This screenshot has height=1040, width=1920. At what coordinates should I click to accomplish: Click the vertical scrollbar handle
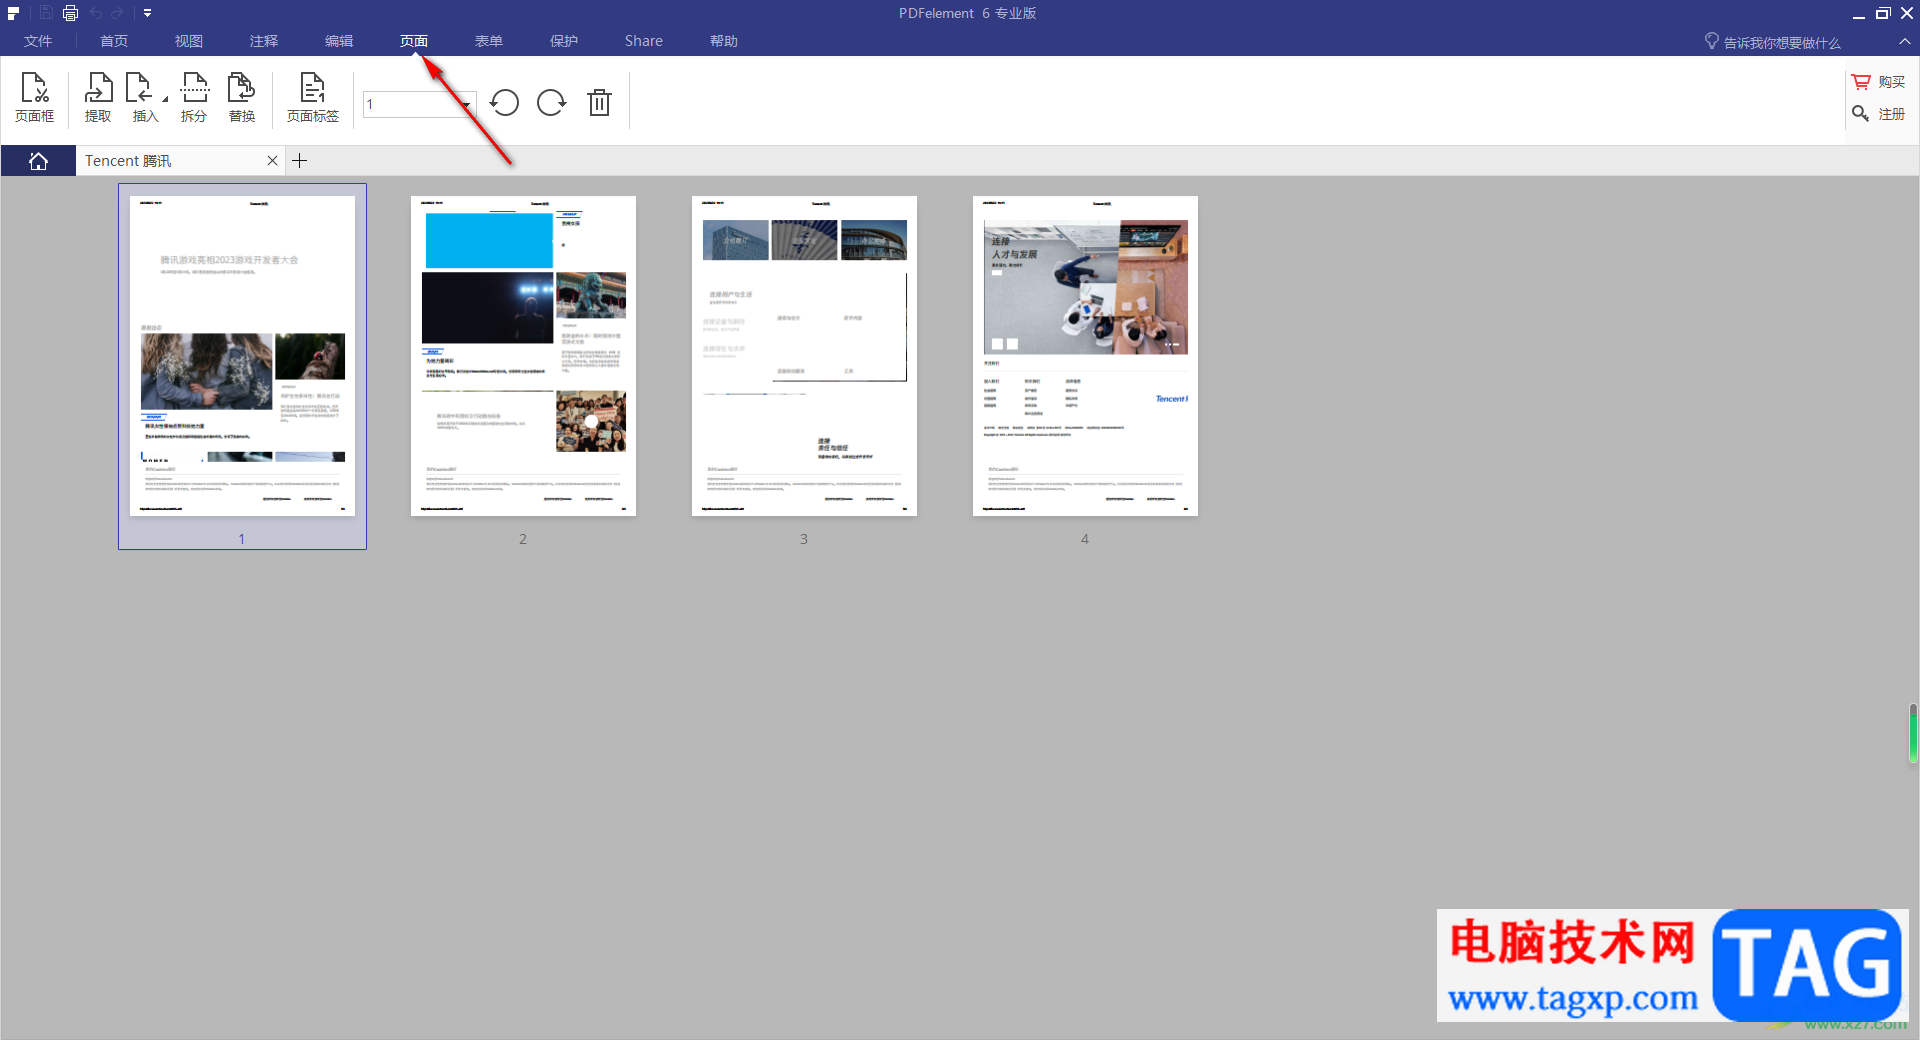tap(1913, 733)
